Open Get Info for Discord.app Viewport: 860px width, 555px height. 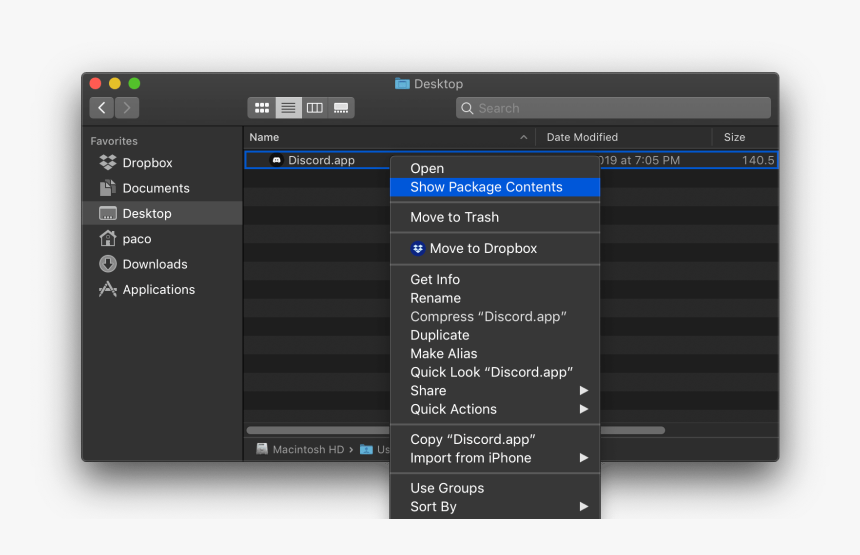(495, 279)
